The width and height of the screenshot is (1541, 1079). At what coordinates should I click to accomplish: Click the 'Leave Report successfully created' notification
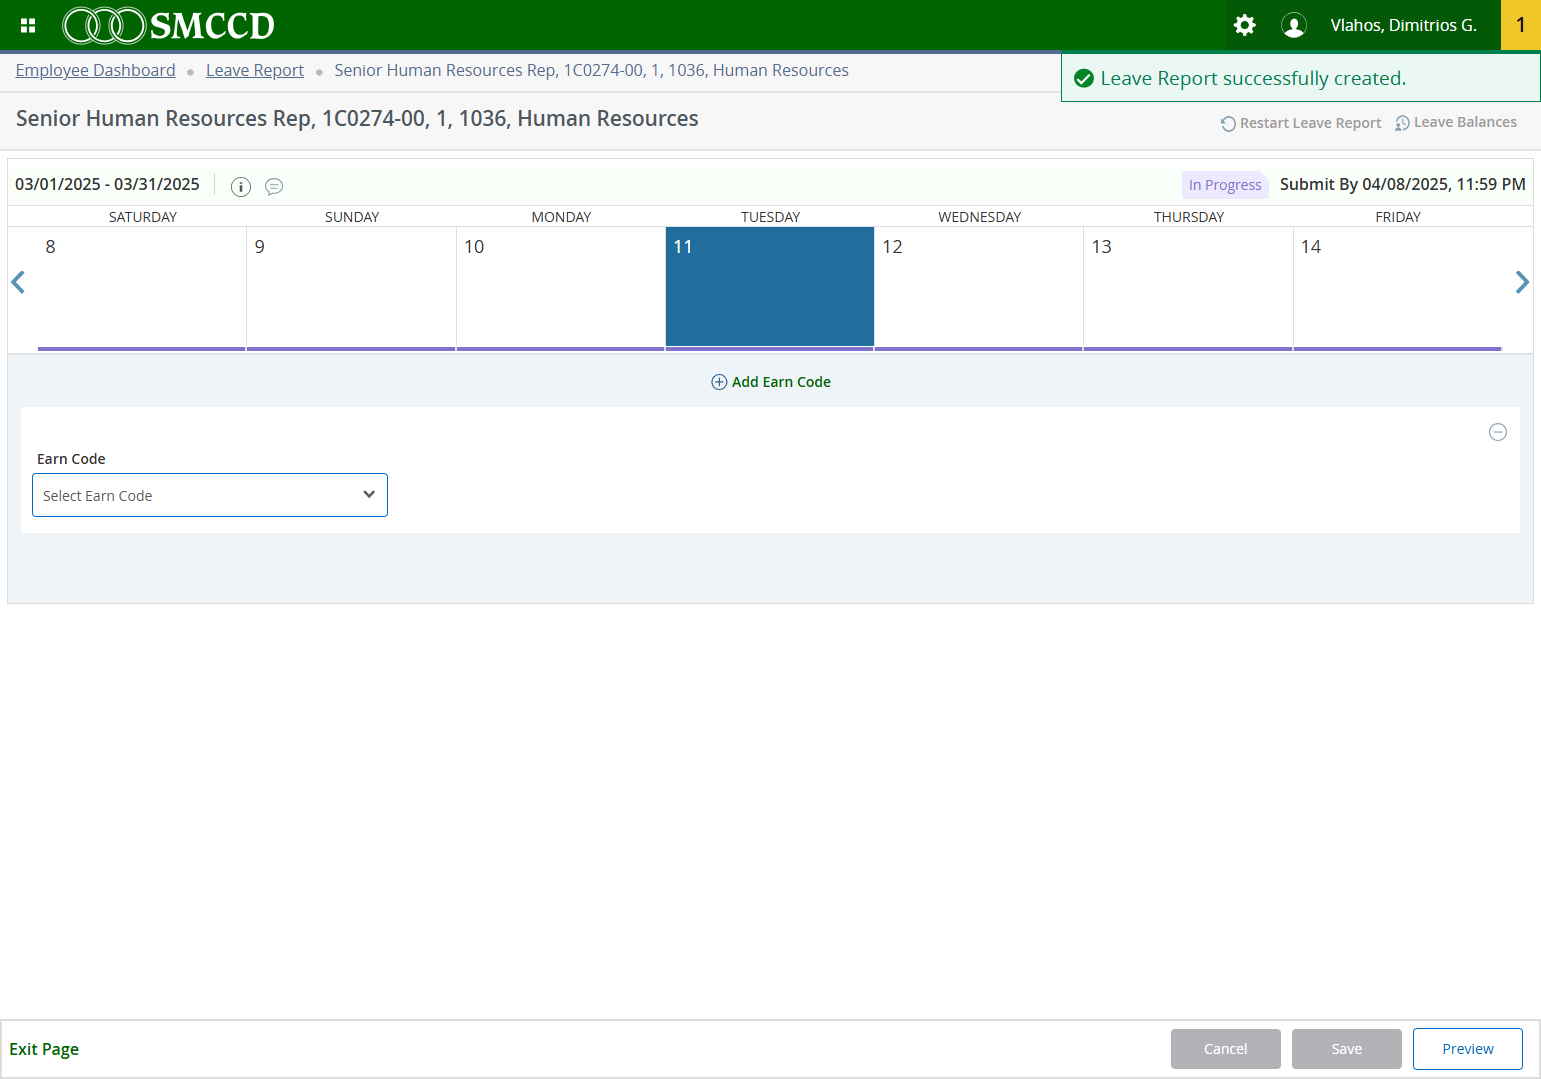point(1300,78)
